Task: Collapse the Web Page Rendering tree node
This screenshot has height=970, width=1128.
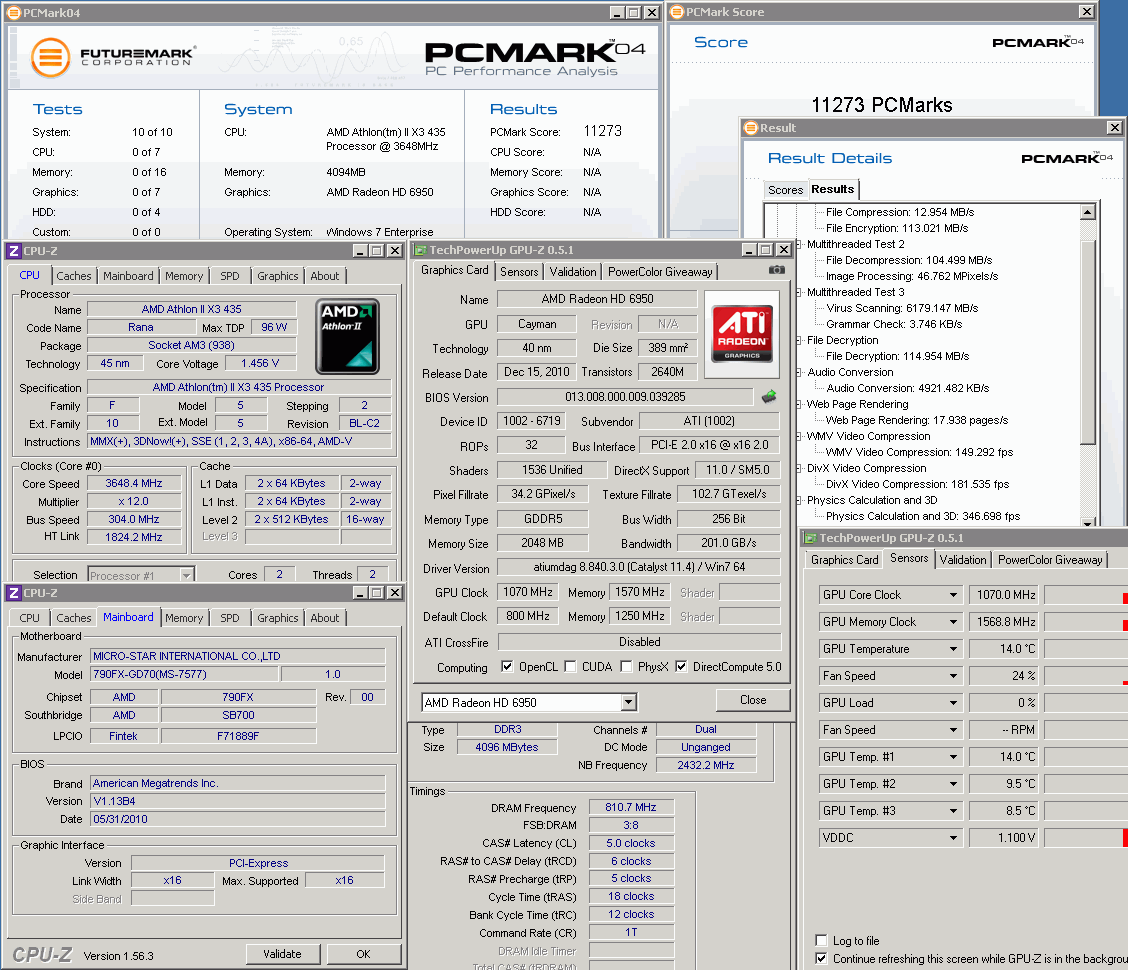Action: pyautogui.click(x=798, y=404)
